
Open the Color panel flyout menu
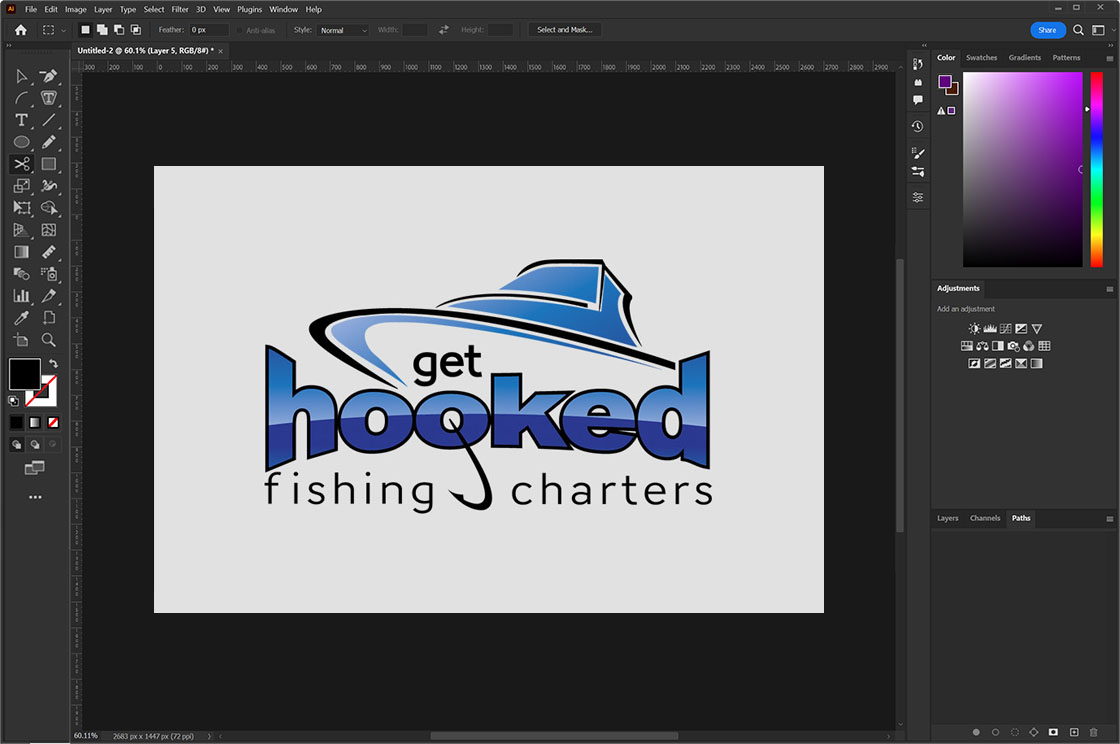(x=1109, y=58)
